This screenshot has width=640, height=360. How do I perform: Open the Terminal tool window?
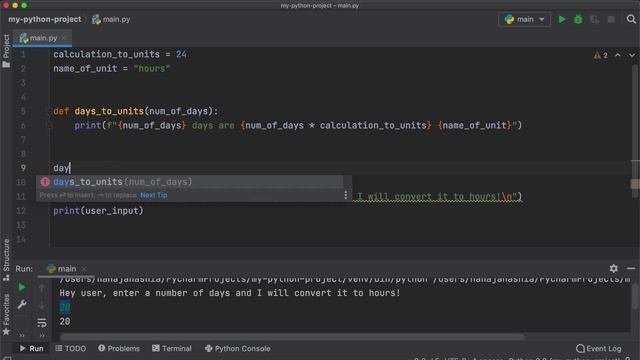click(172, 349)
